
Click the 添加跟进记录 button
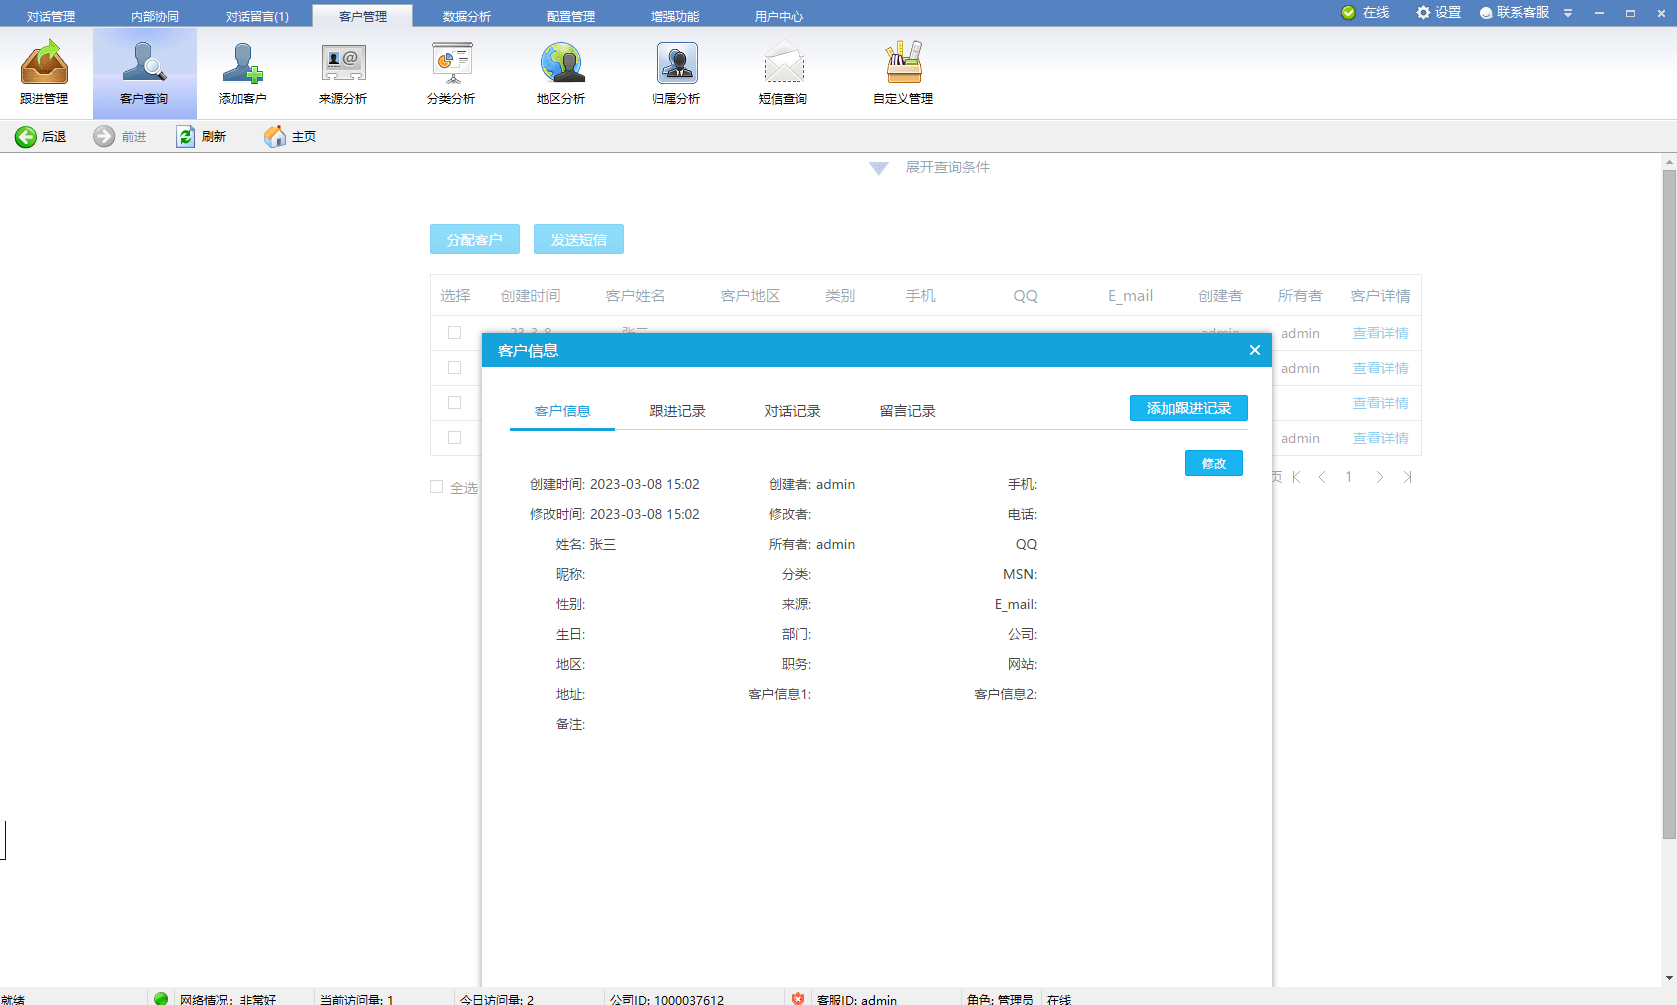click(1188, 408)
